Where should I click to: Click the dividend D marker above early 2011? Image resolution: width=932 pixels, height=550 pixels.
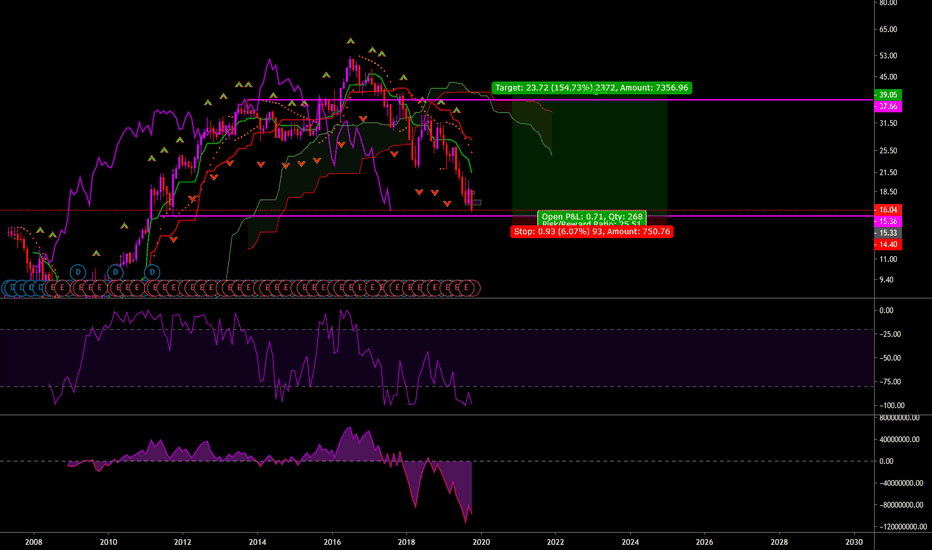click(x=152, y=272)
